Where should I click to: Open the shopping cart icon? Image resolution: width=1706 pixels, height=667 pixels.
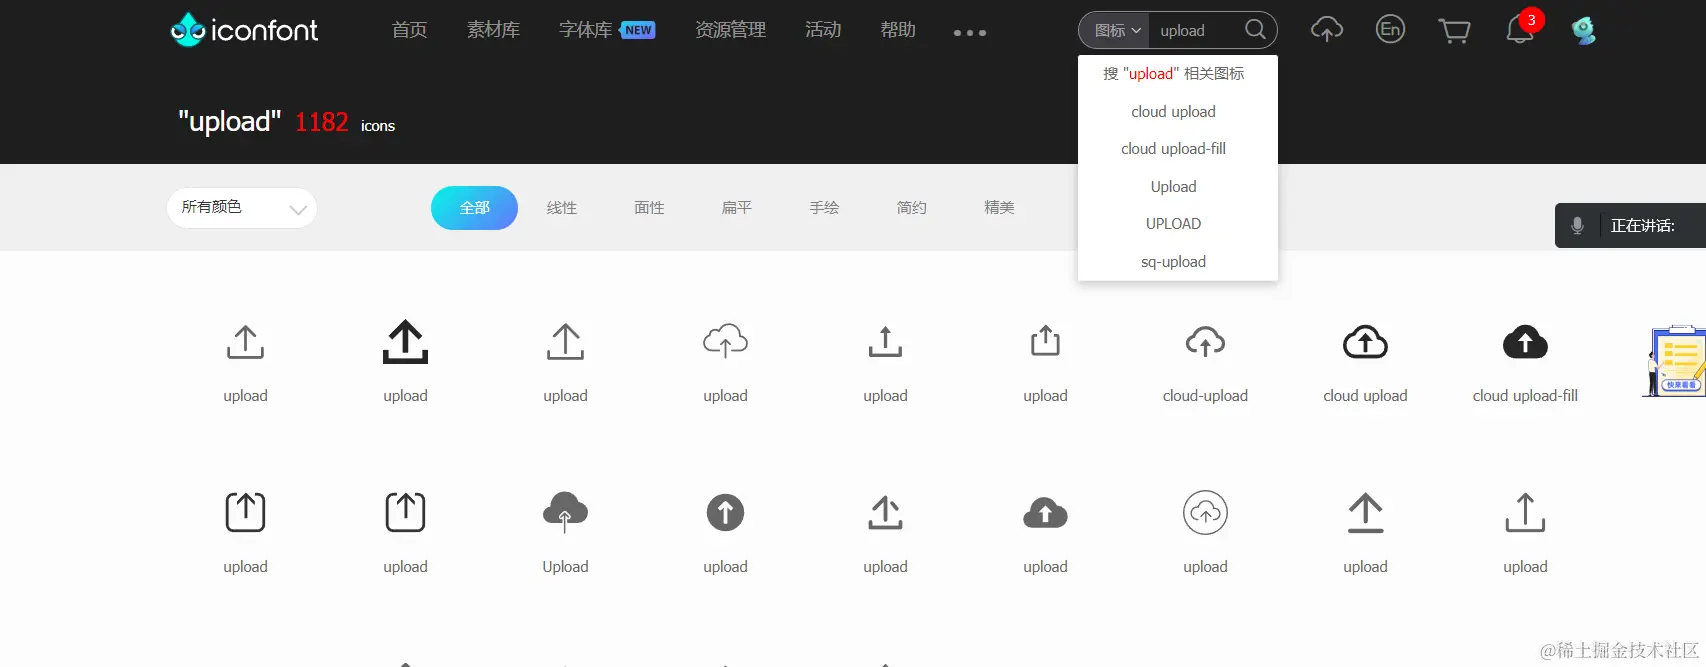pyautogui.click(x=1454, y=32)
